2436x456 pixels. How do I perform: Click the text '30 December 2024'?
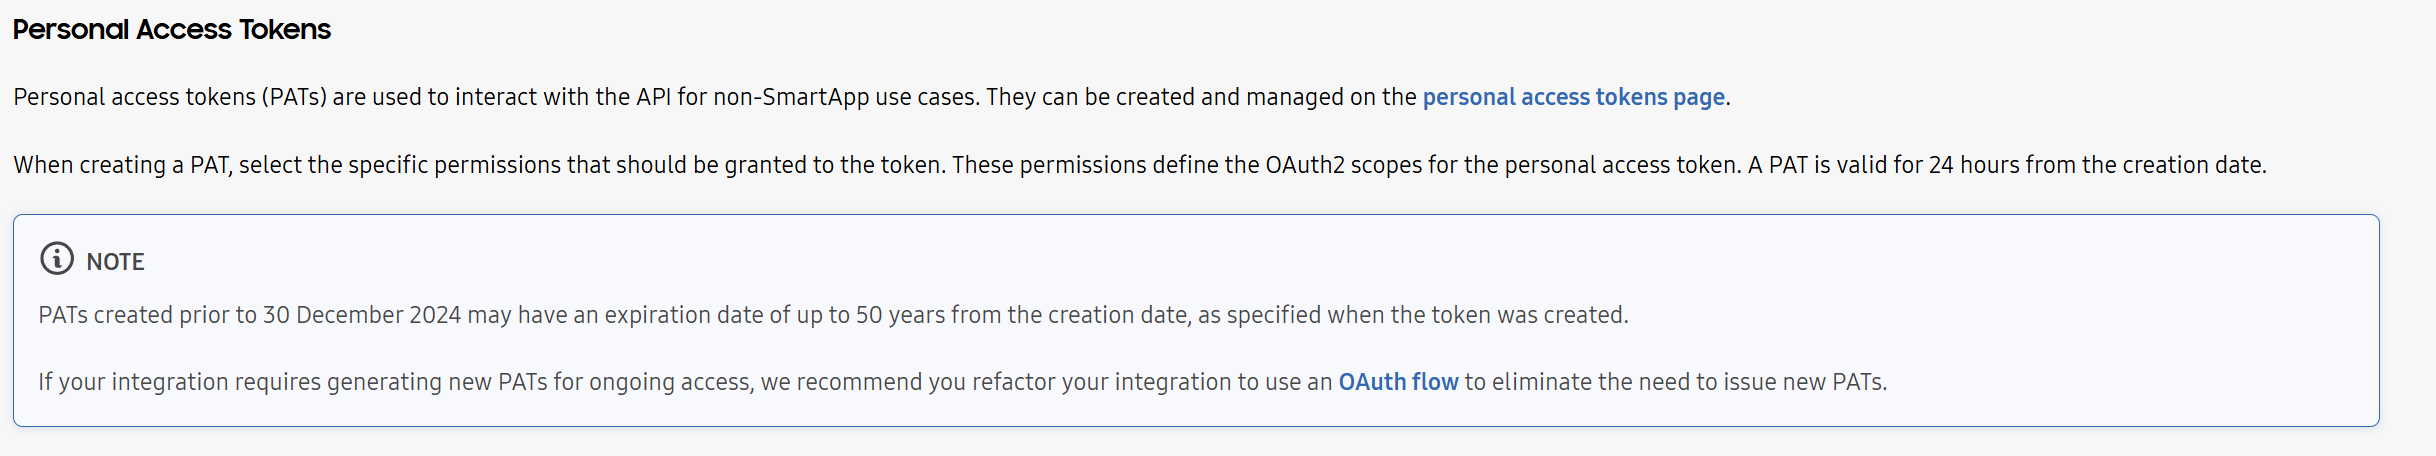pos(361,315)
